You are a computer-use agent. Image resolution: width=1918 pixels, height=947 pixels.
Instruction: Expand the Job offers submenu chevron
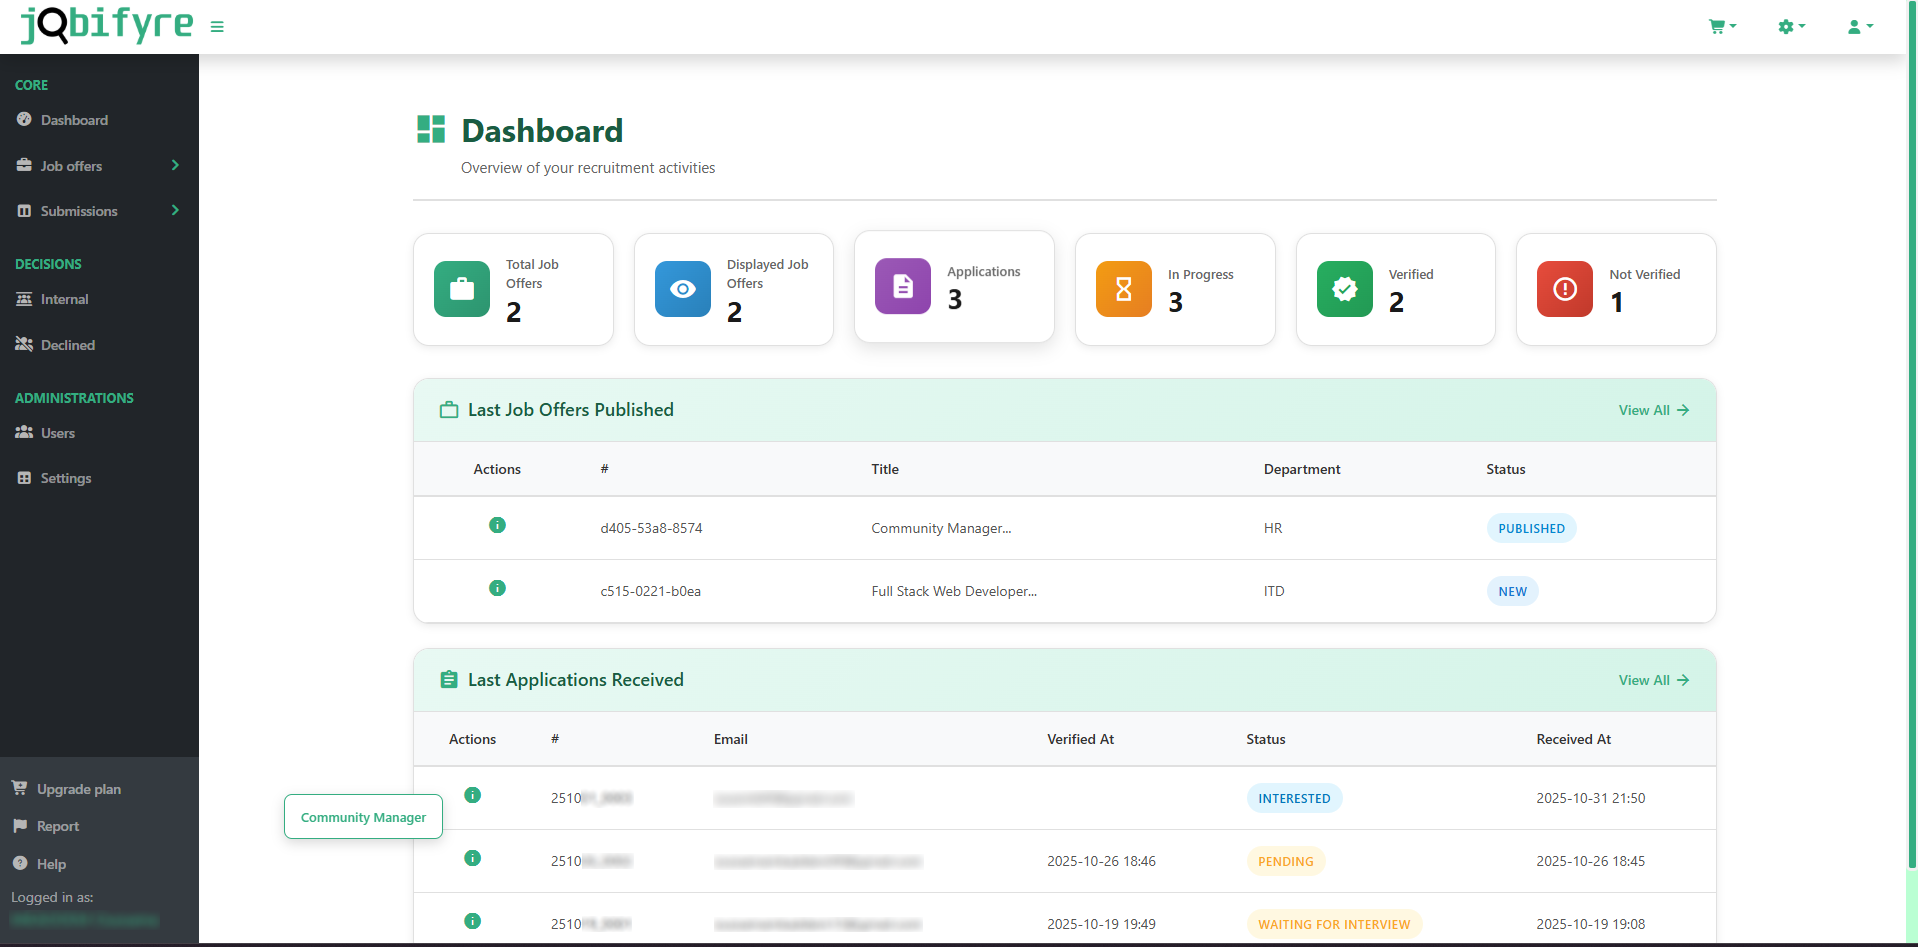(175, 165)
